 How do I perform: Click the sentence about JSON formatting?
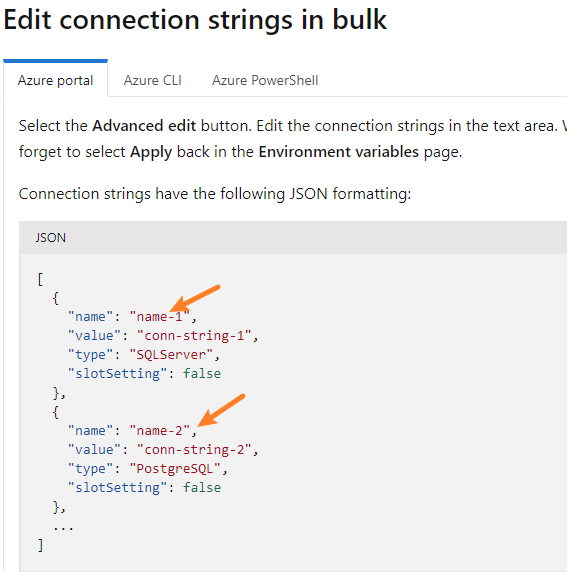215,194
